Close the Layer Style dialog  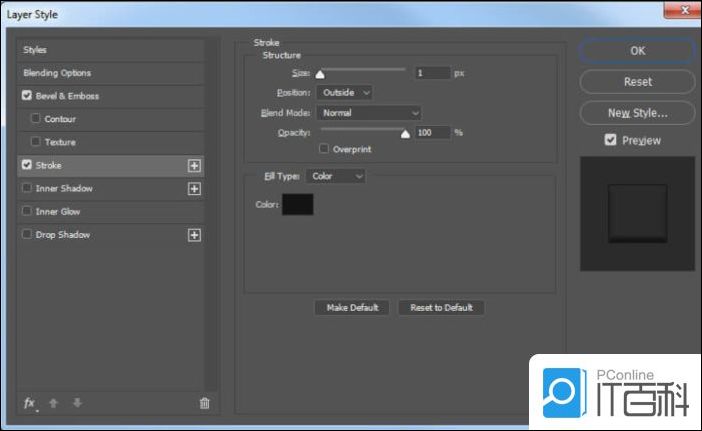[x=682, y=10]
